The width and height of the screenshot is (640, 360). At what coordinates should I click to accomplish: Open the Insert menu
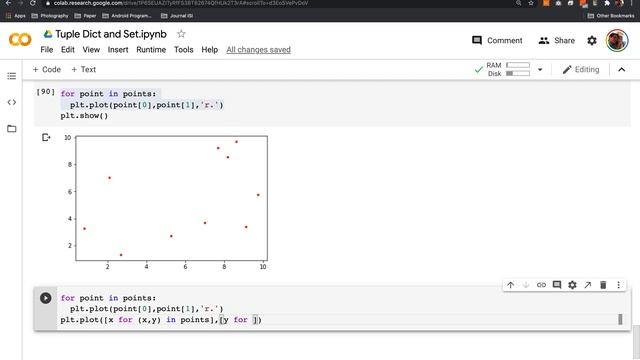click(x=118, y=50)
